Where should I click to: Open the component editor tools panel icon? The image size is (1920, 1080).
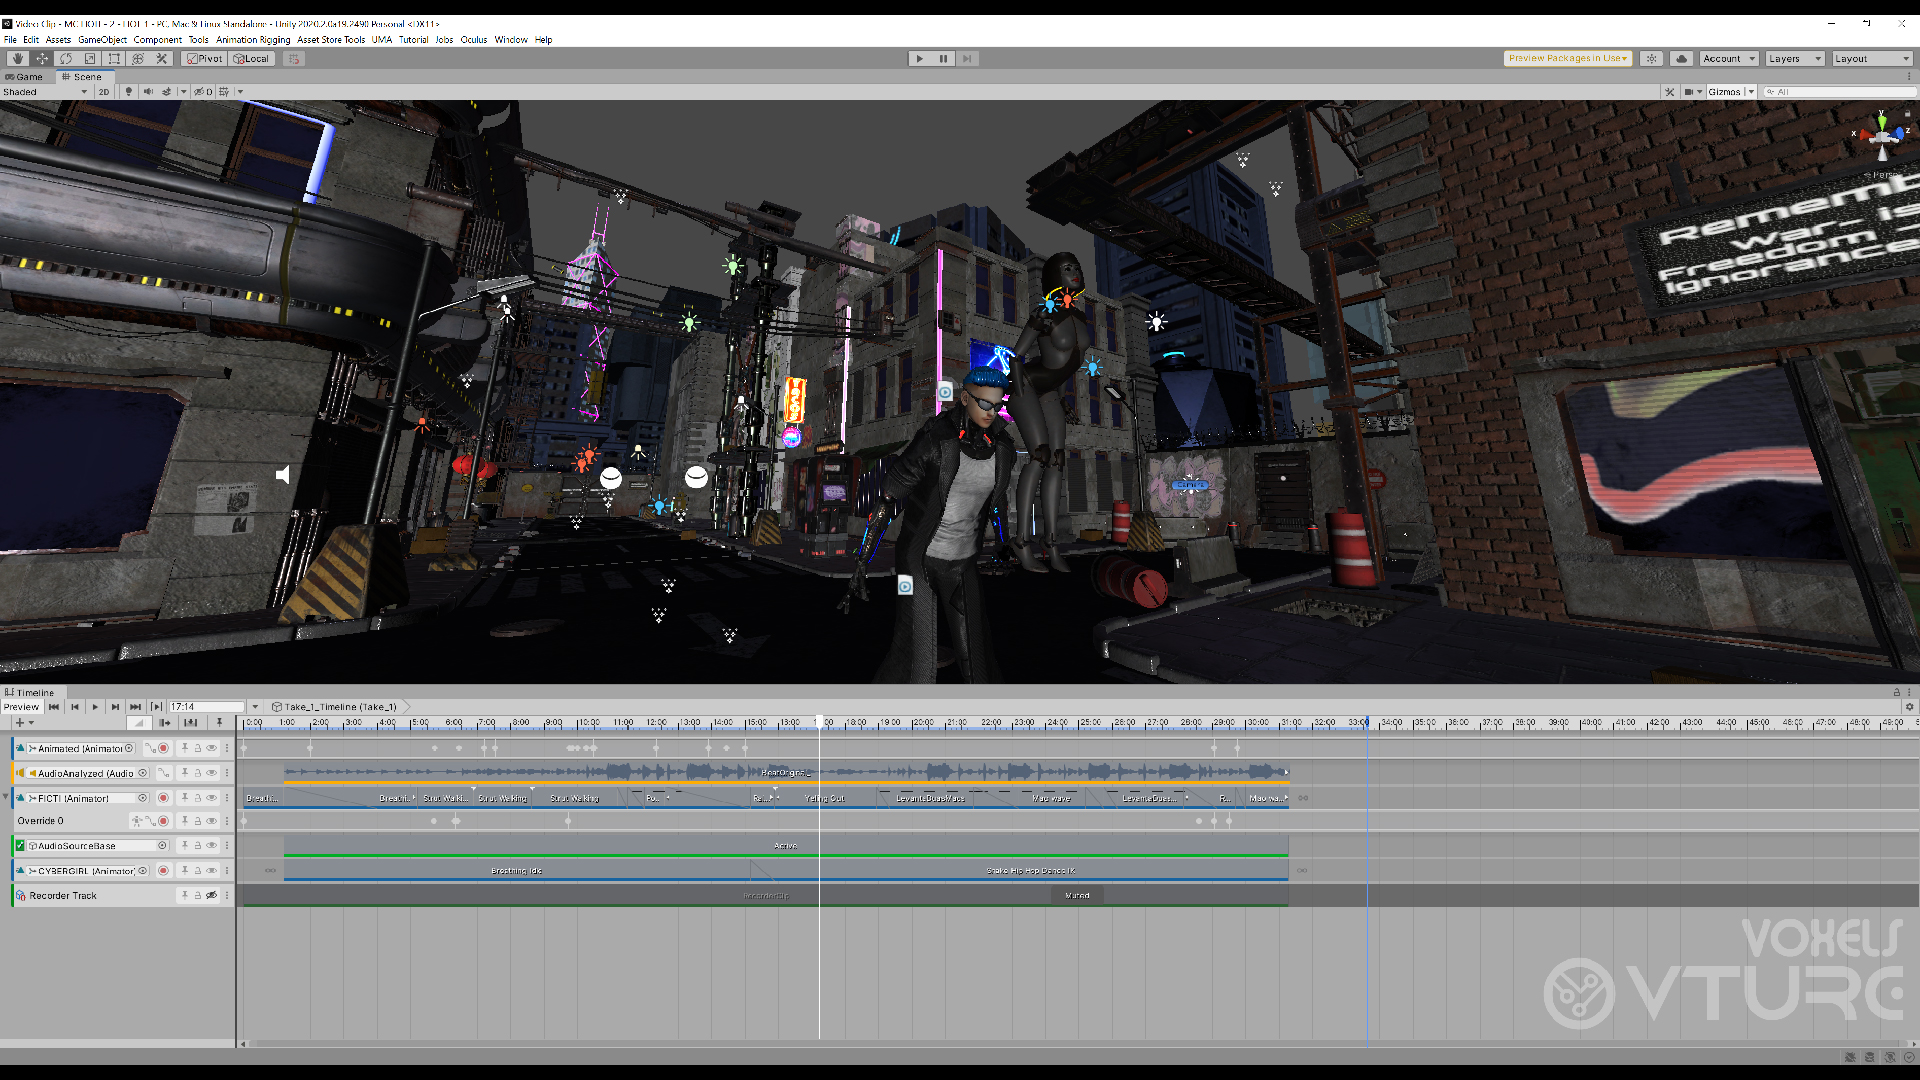pyautogui.click(x=1669, y=92)
